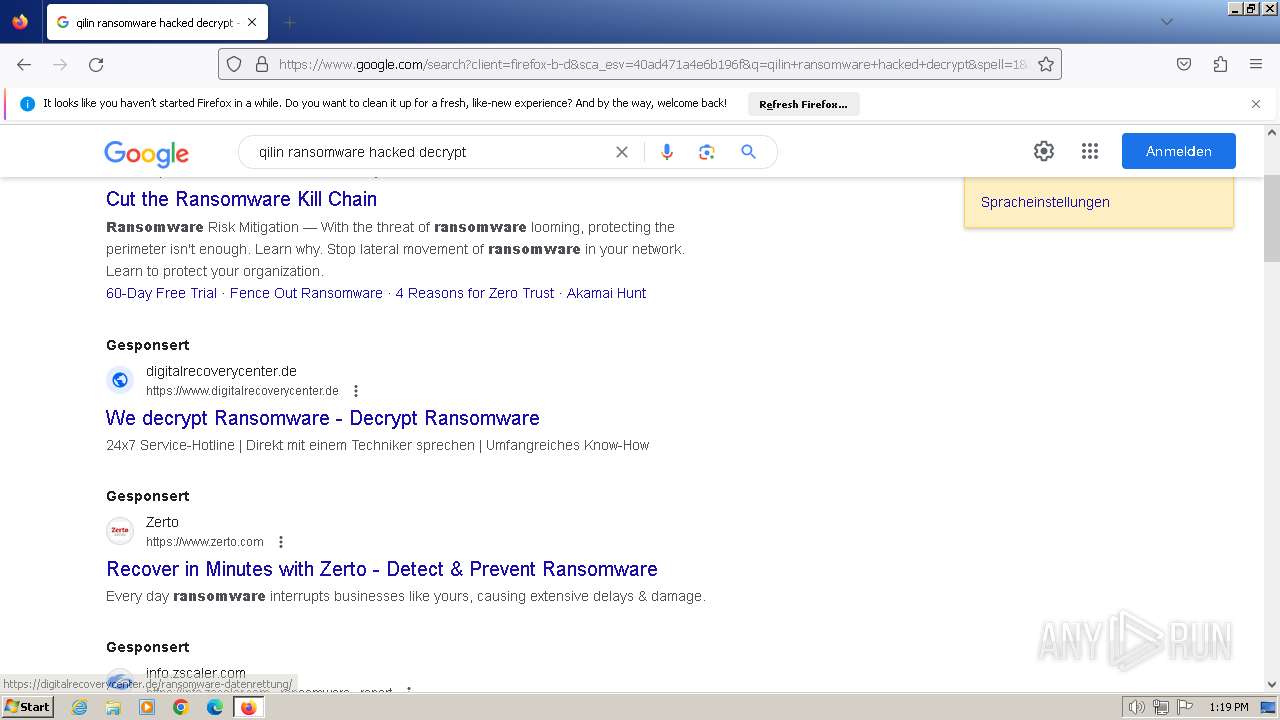1280x720 pixels.
Task: Start voice search with microphone icon
Action: pos(667,152)
